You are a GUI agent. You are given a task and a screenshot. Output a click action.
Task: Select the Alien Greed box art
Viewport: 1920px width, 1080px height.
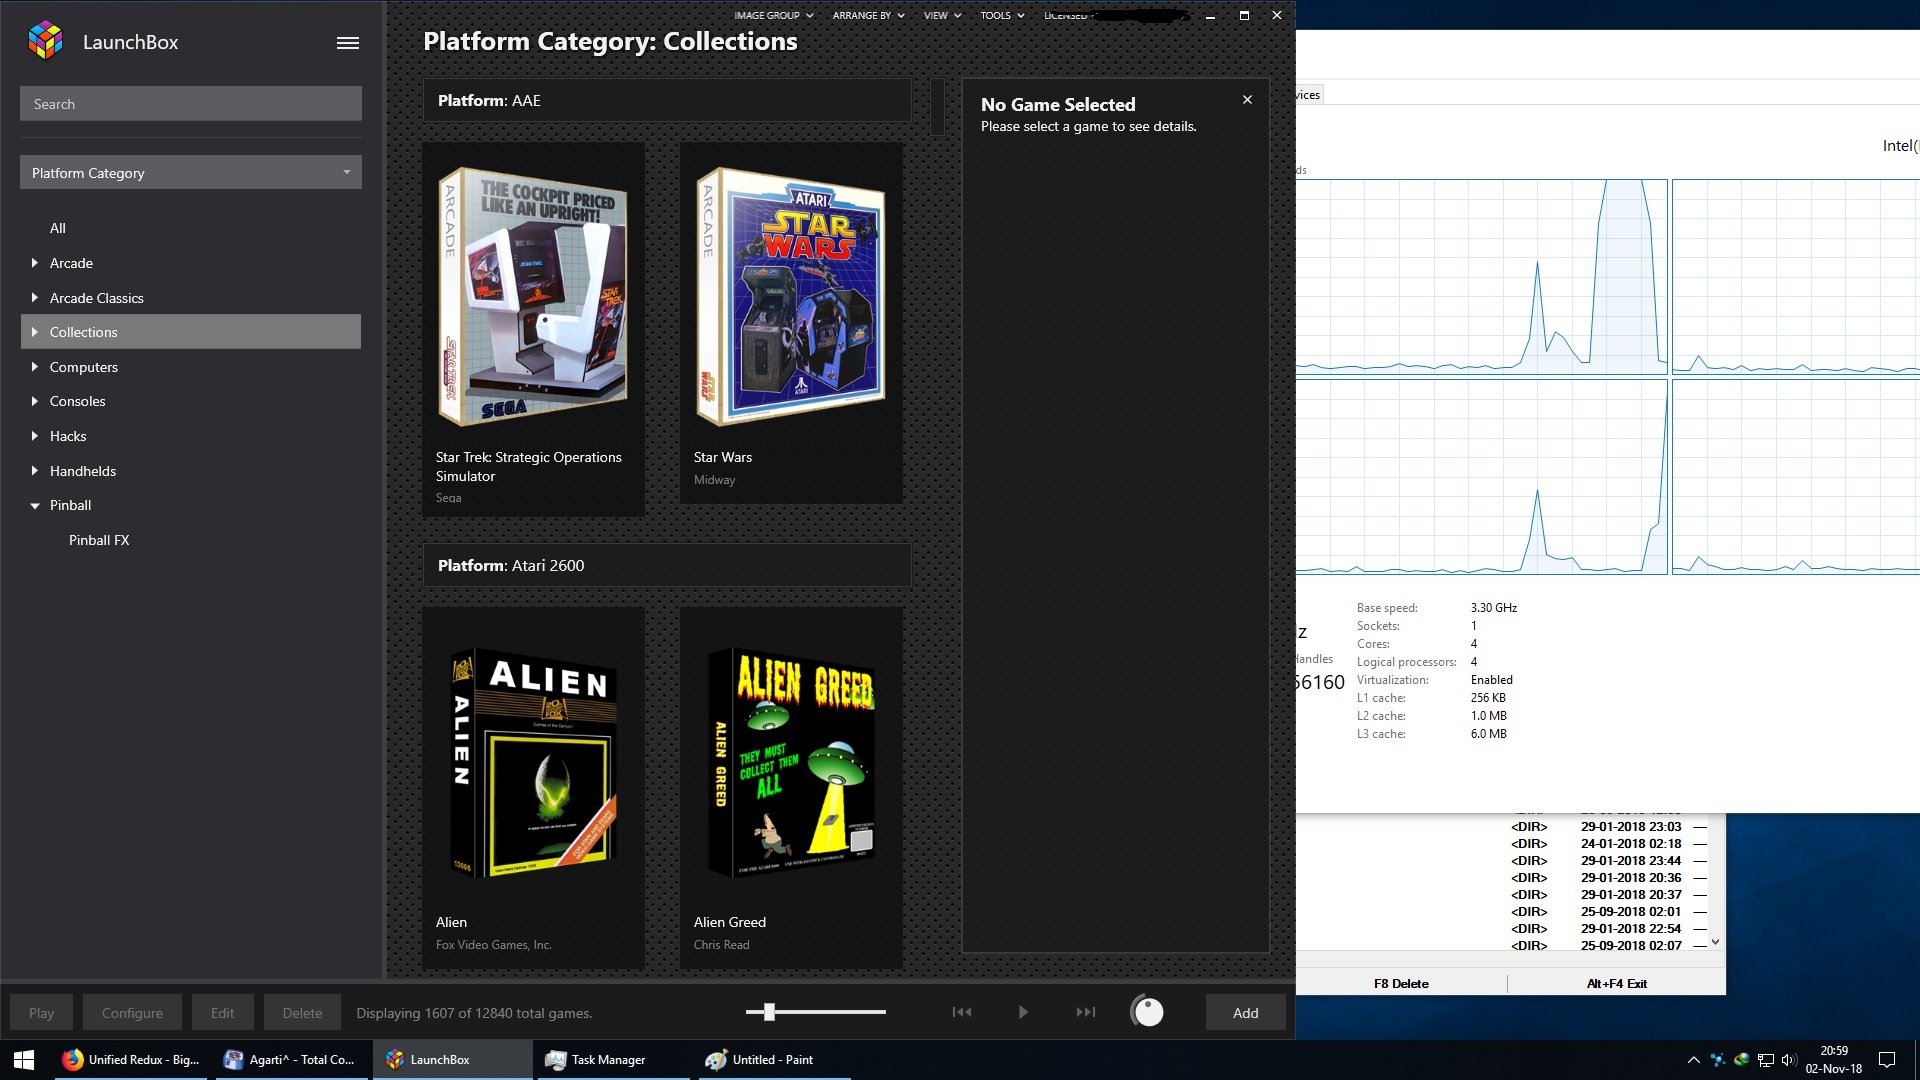(791, 763)
